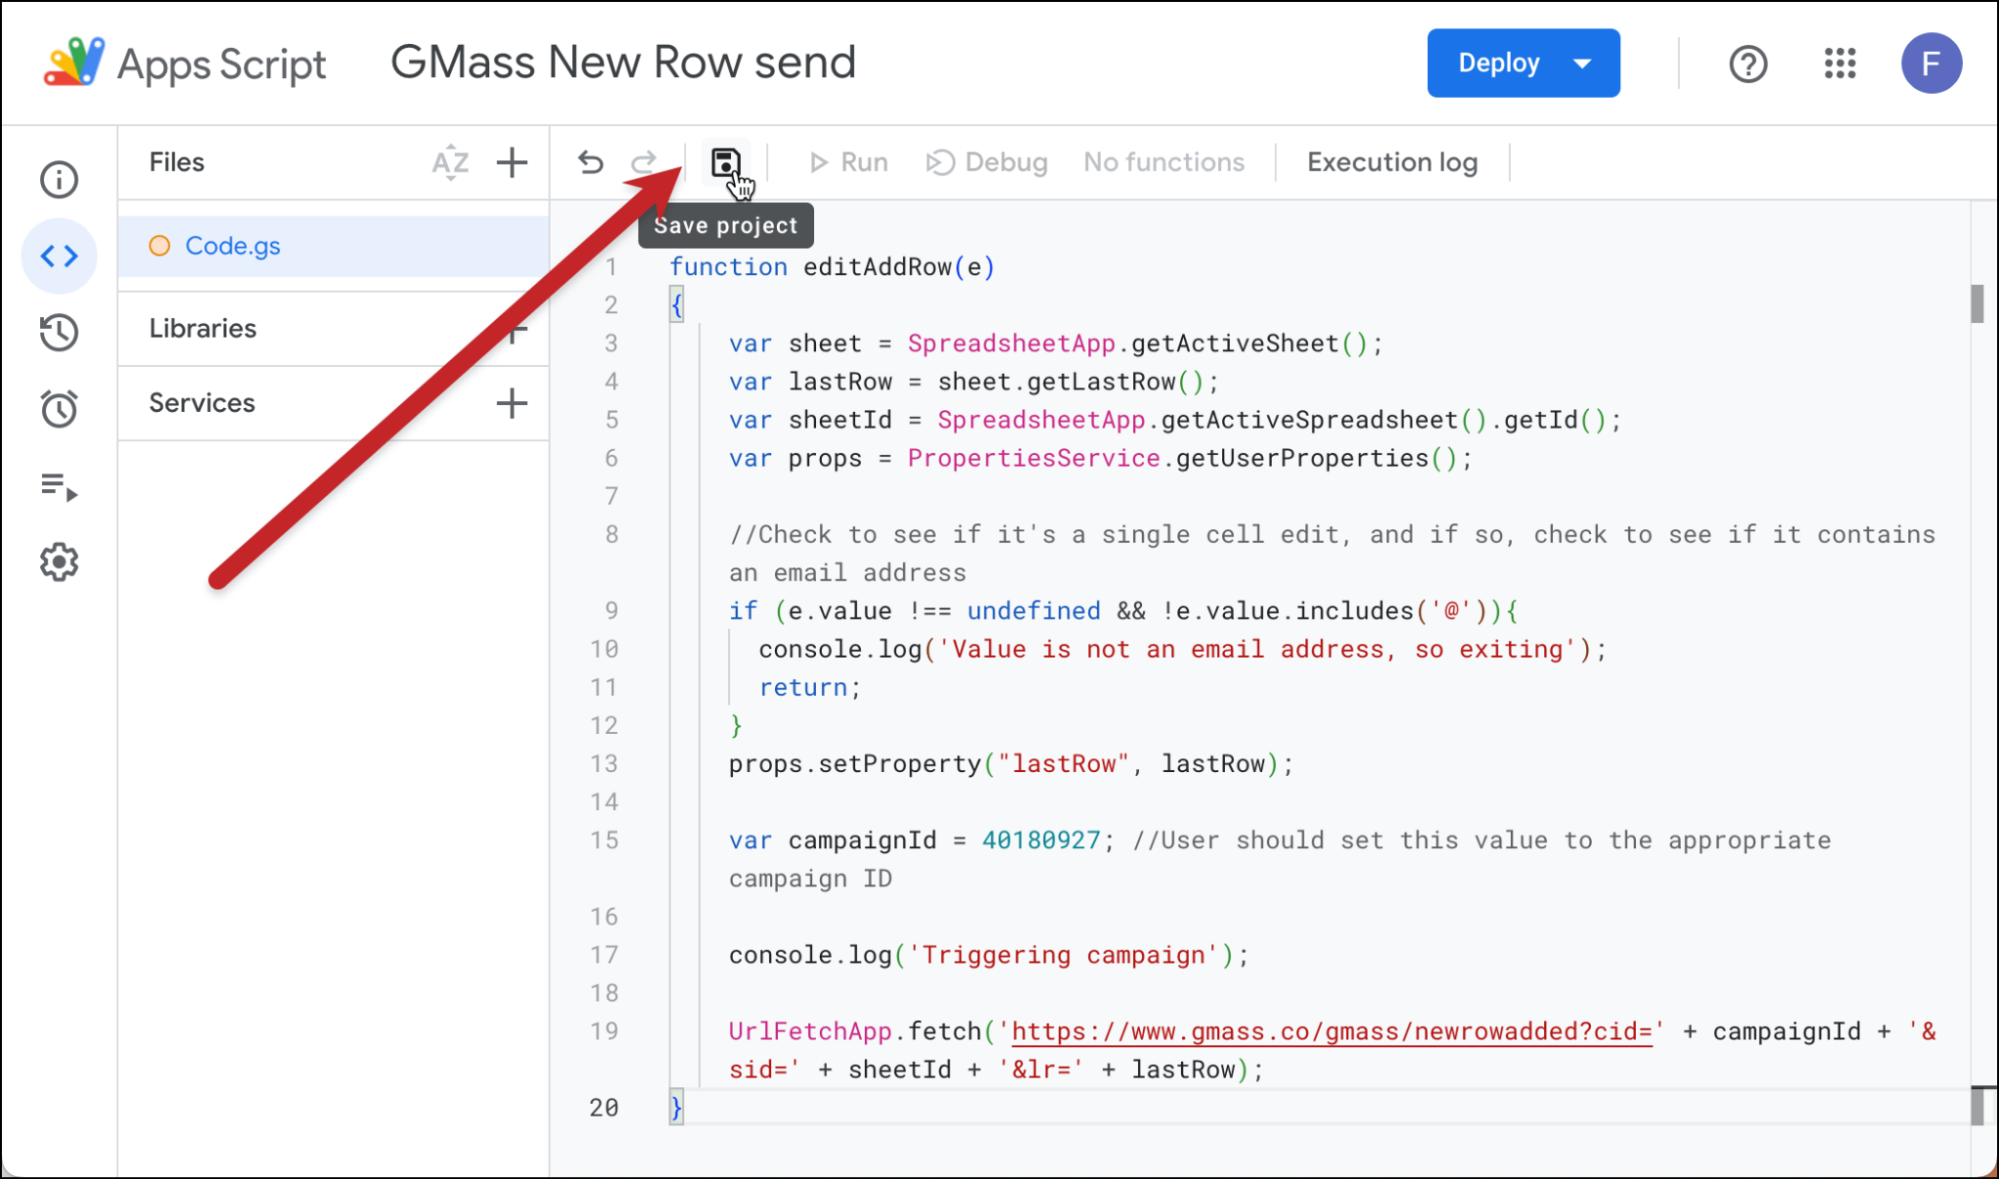Click the comment about single cell edit

1332,553
